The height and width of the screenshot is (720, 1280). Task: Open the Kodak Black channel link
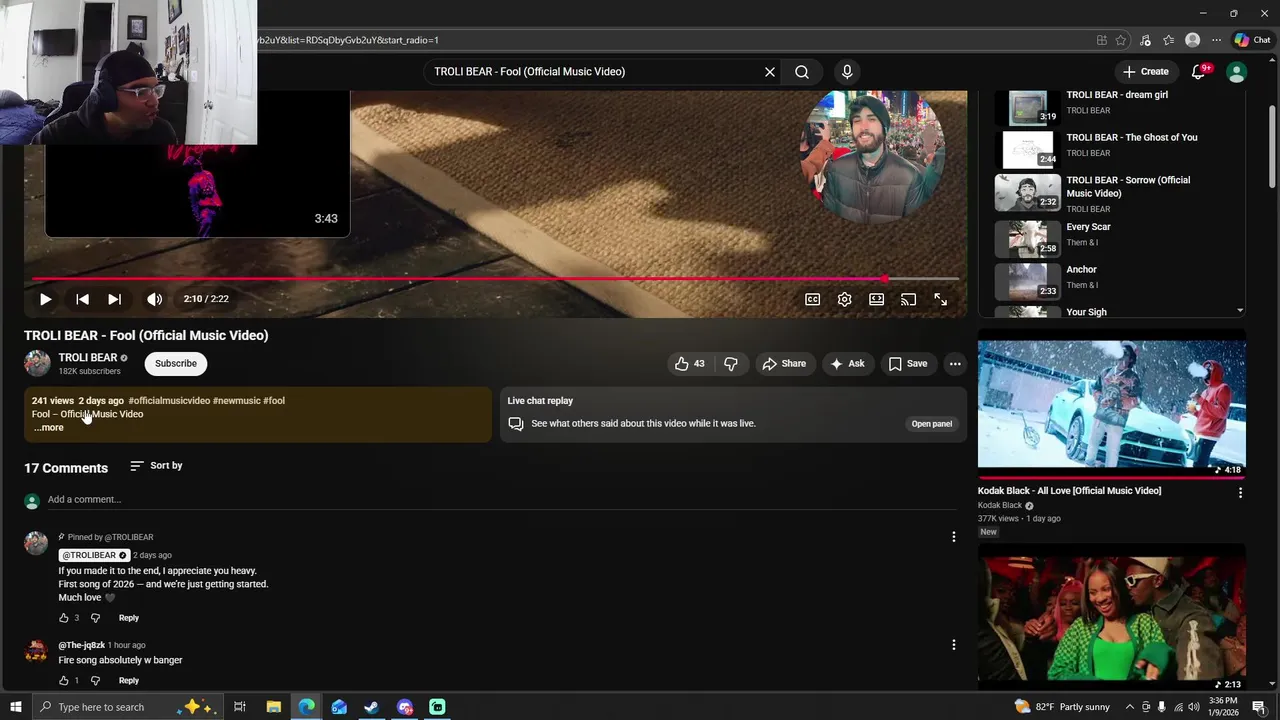[1000, 506]
